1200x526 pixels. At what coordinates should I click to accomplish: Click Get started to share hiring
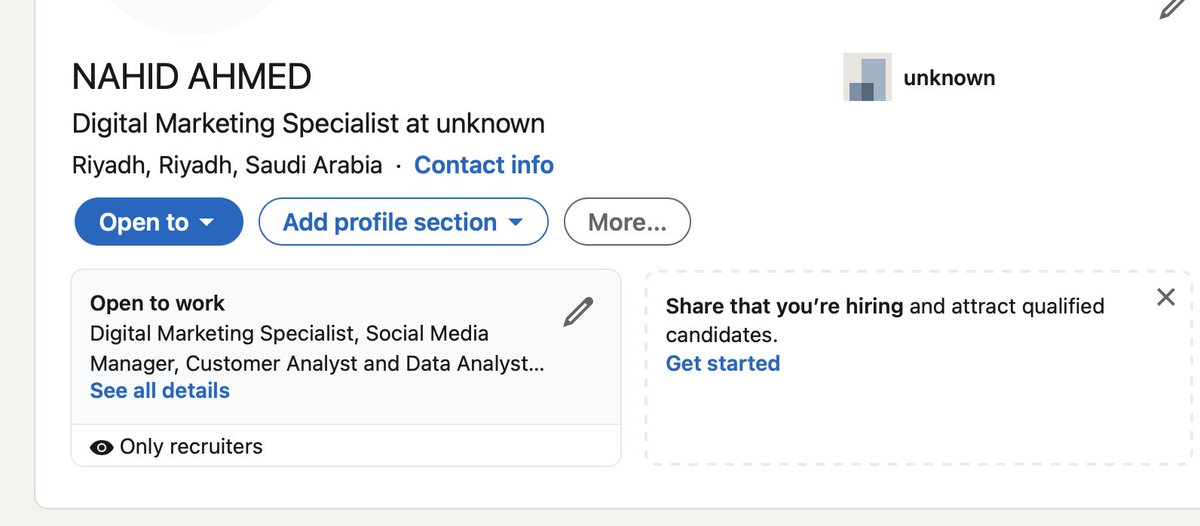click(x=723, y=363)
